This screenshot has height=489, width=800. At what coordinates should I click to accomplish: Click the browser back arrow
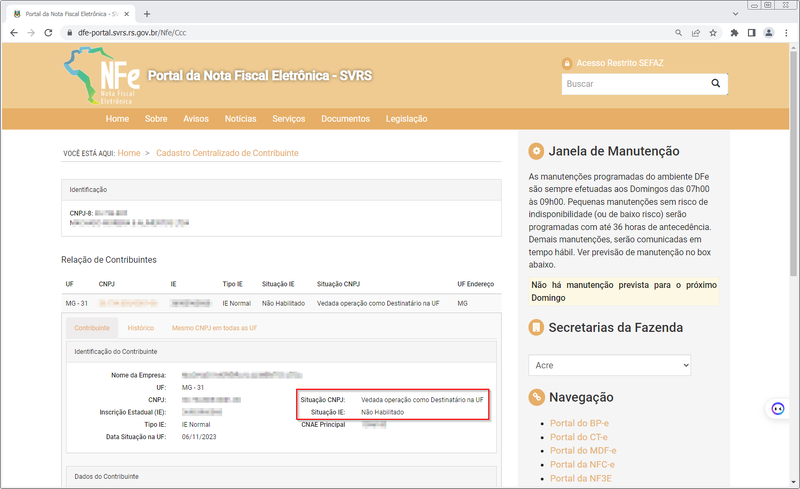pyautogui.click(x=14, y=33)
